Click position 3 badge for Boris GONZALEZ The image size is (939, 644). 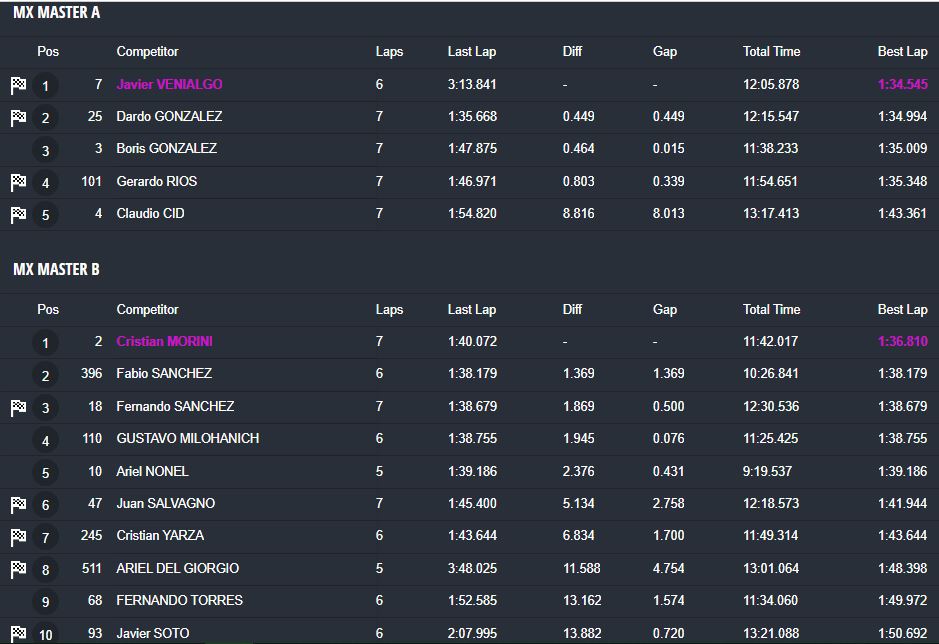coord(45,151)
